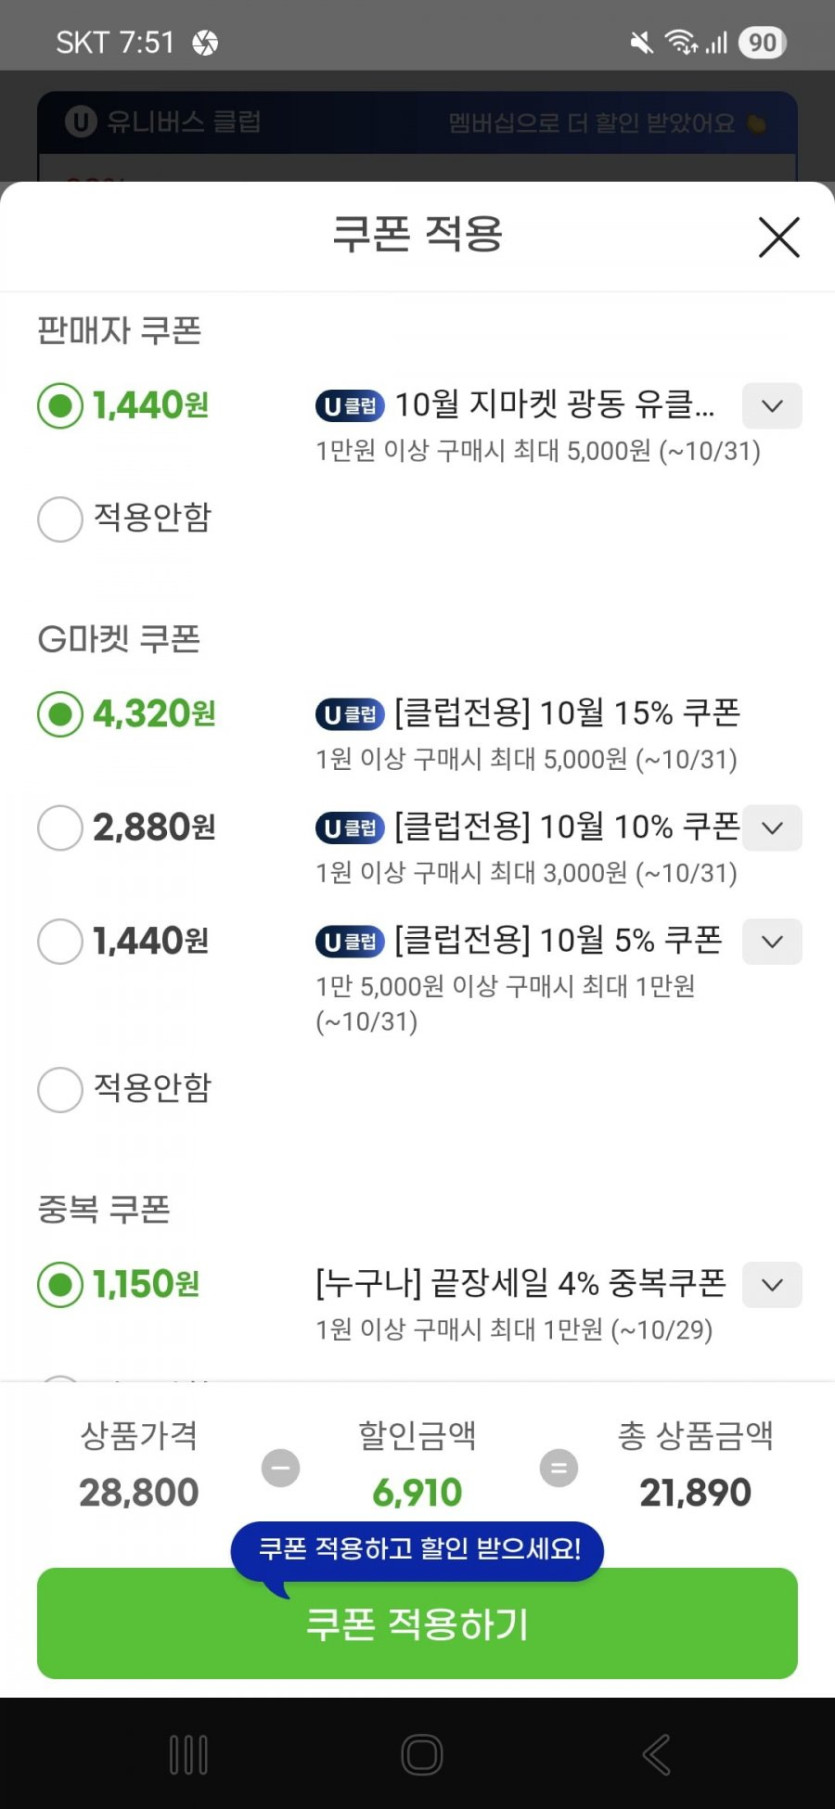Tap the U클럽 badge on 광동 coupon
This screenshot has height=1809, width=835.
click(350, 406)
